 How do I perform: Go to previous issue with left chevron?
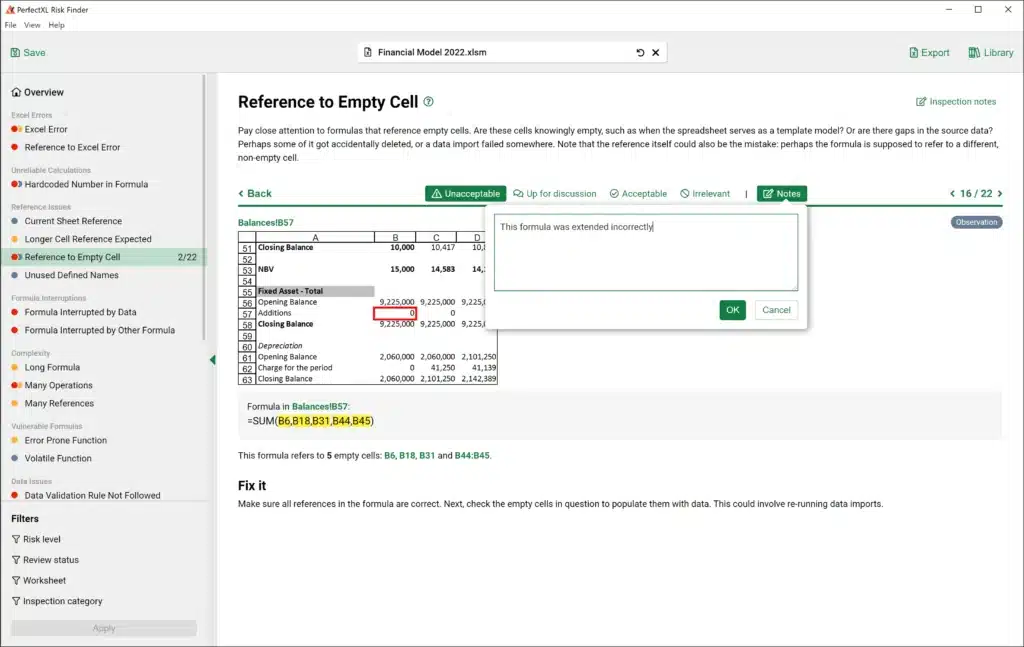point(952,194)
